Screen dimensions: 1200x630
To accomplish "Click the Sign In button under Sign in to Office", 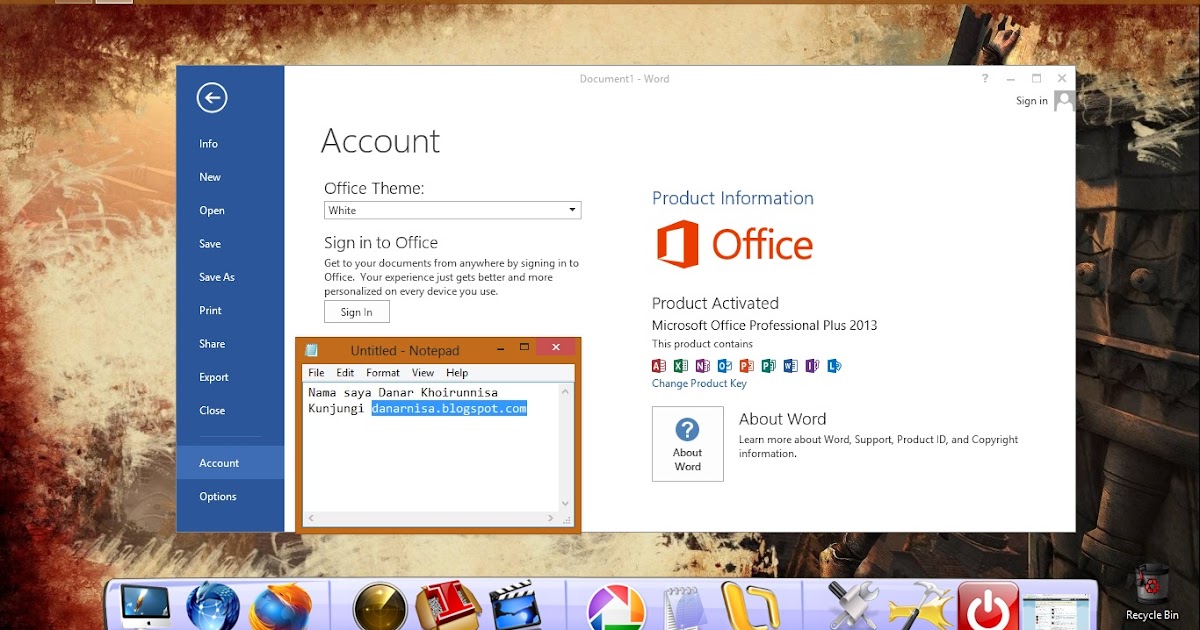I will (x=357, y=312).
